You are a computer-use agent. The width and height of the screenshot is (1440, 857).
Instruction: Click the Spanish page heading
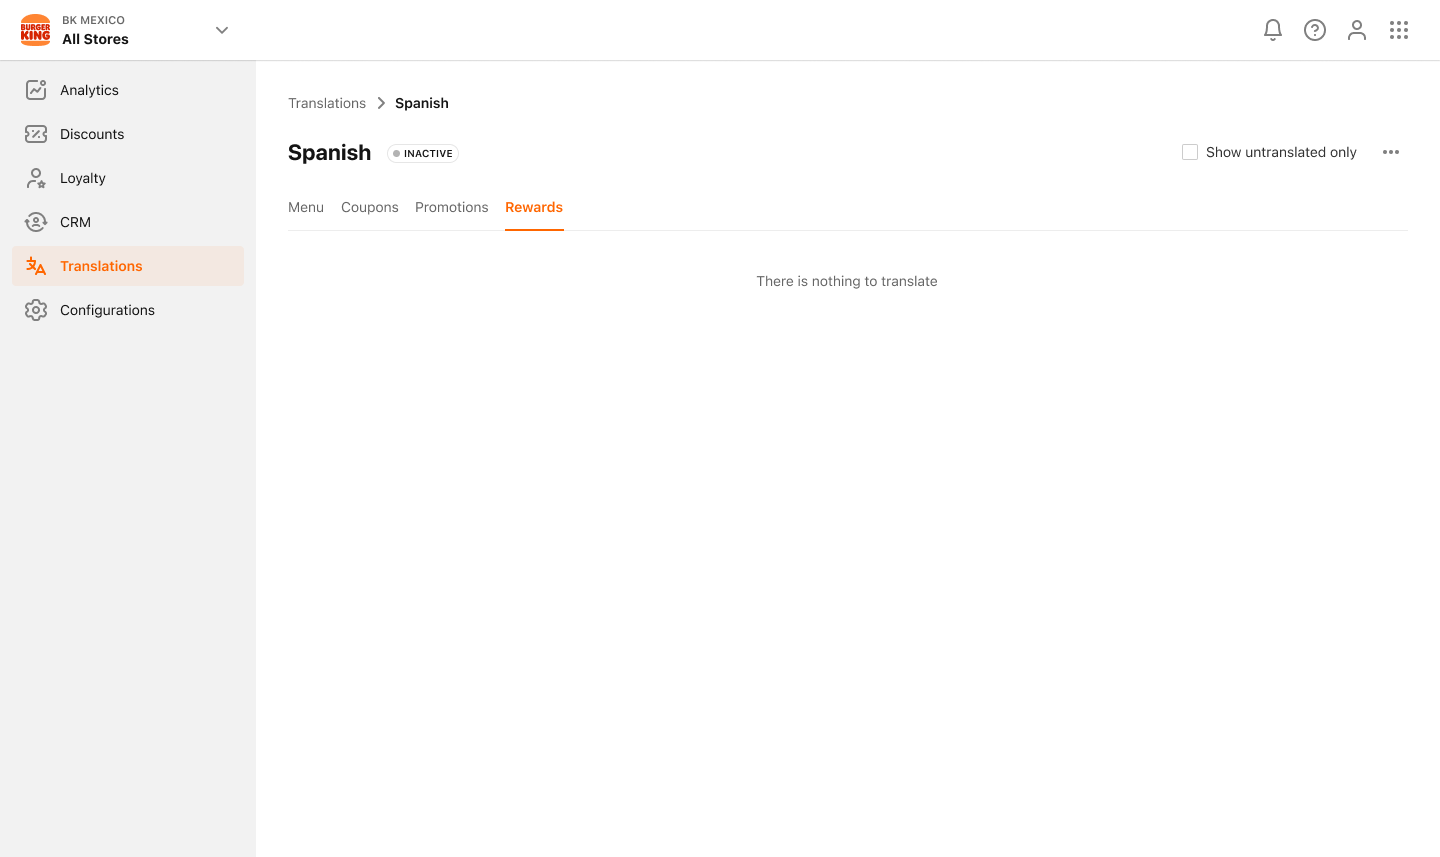click(x=330, y=152)
